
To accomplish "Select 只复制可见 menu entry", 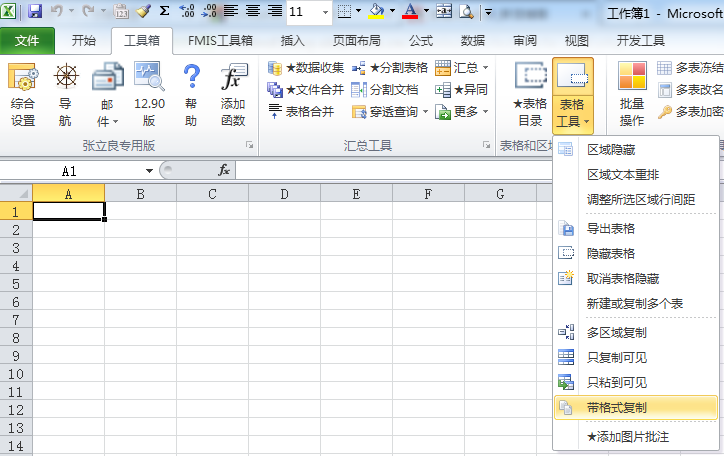I will pyautogui.click(x=616, y=358).
